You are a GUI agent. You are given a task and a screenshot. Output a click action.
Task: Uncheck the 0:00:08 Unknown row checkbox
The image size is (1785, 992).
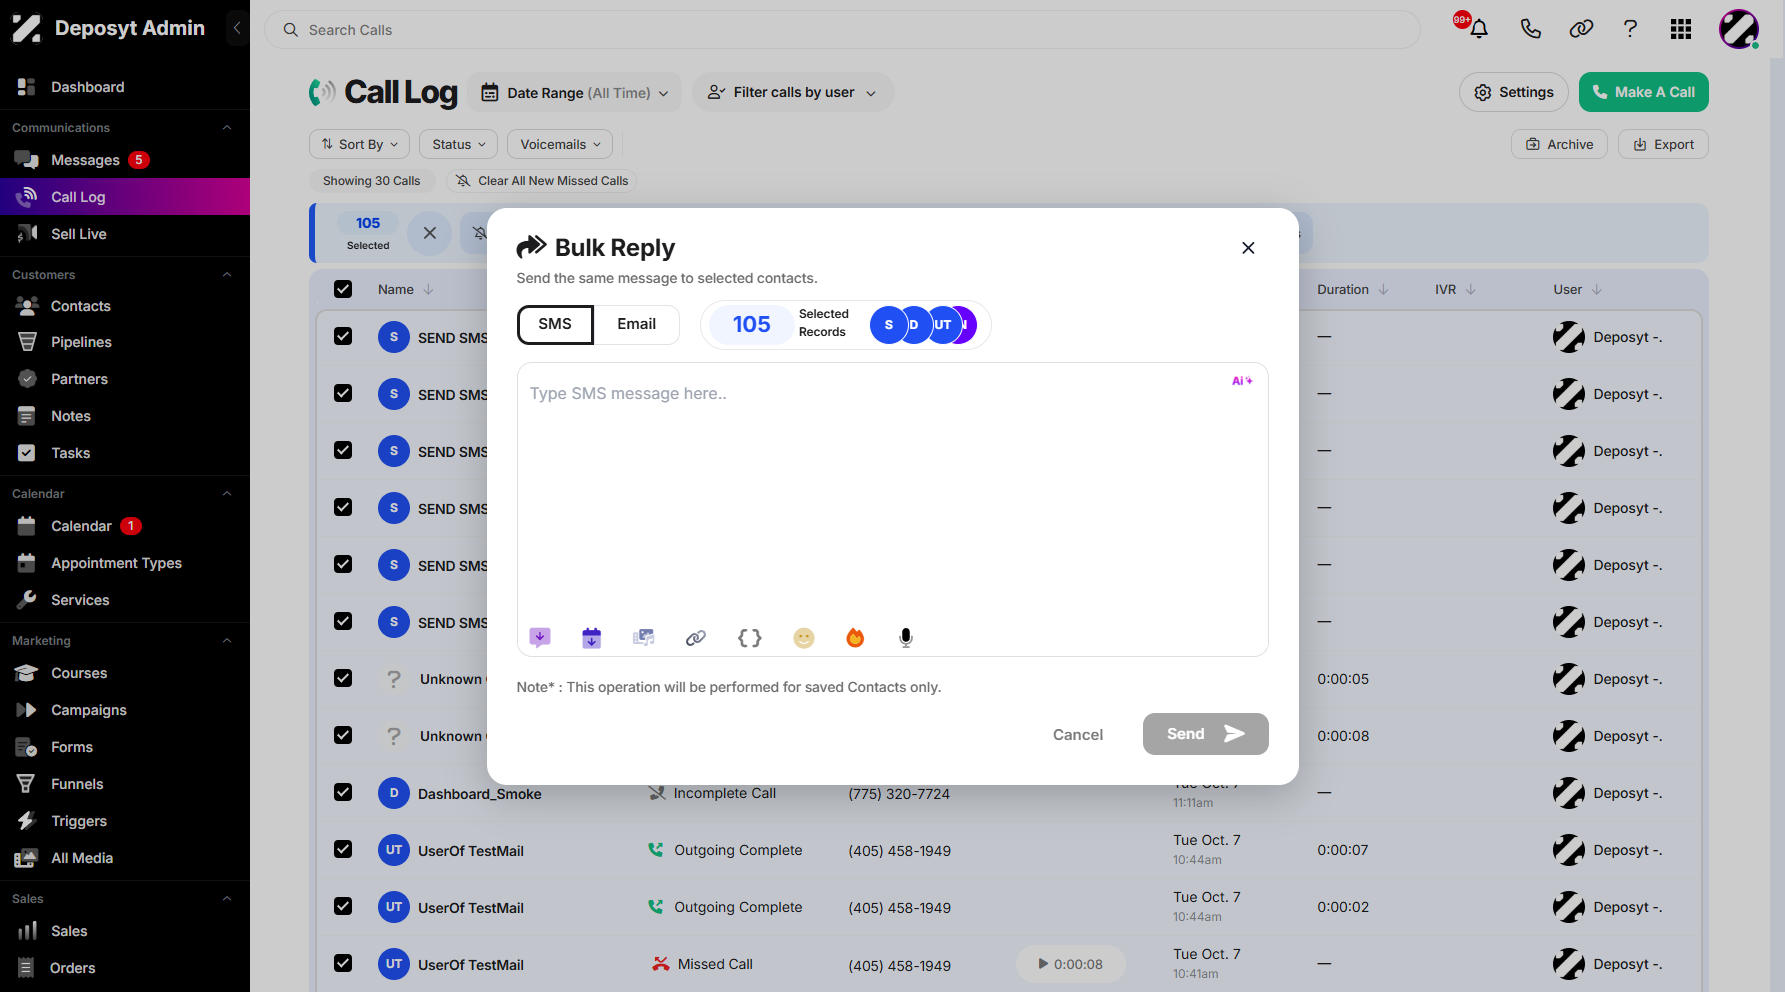coord(343,735)
